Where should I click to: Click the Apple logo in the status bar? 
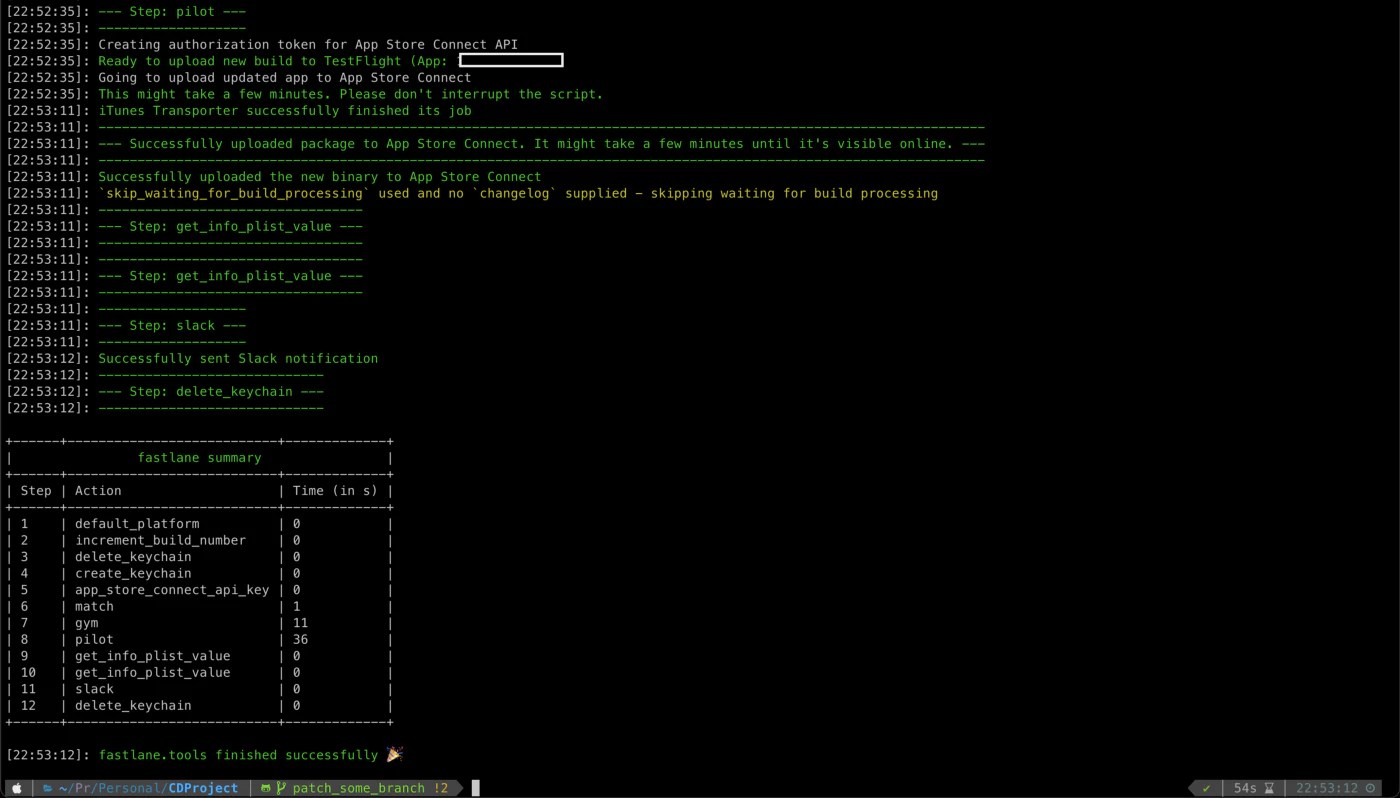click(x=17, y=788)
